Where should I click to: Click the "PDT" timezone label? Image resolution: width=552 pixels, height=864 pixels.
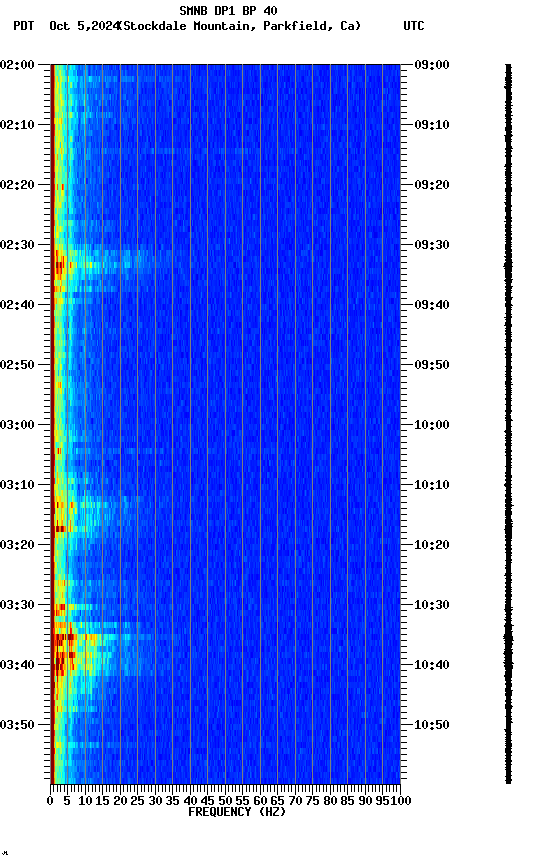click(x=24, y=26)
